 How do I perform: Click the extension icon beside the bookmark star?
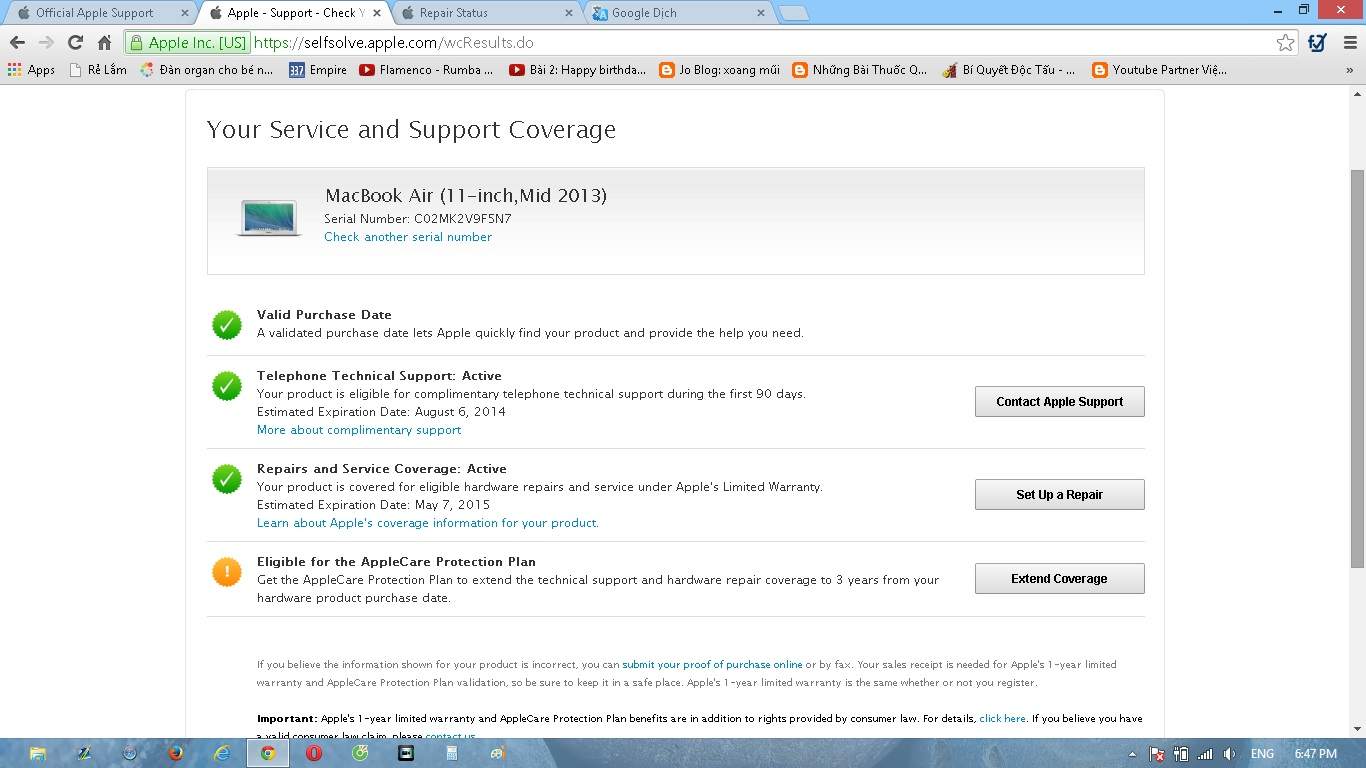click(x=1317, y=43)
